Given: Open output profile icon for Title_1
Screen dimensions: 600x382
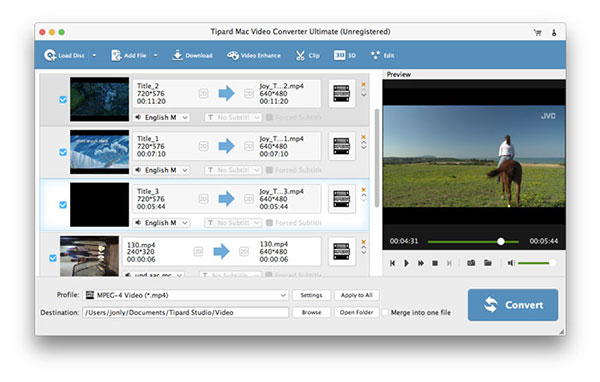Looking at the screenshot, I should (x=342, y=146).
